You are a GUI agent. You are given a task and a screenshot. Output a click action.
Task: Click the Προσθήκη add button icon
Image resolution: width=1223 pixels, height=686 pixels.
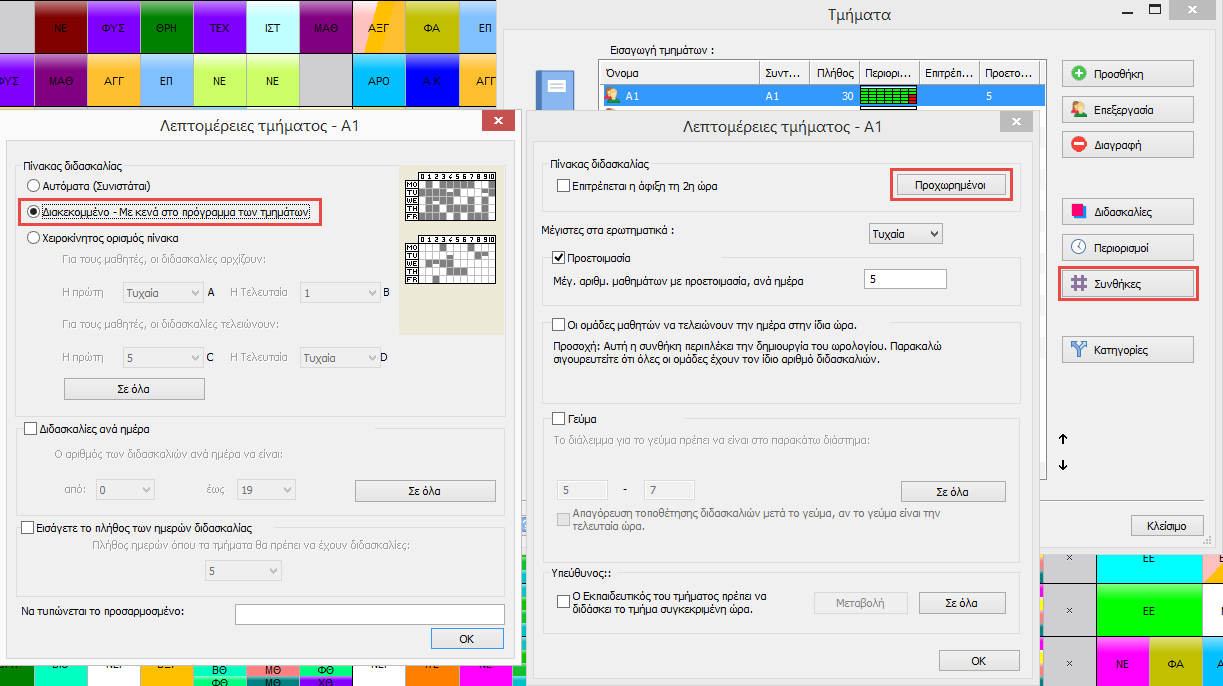(1079, 74)
